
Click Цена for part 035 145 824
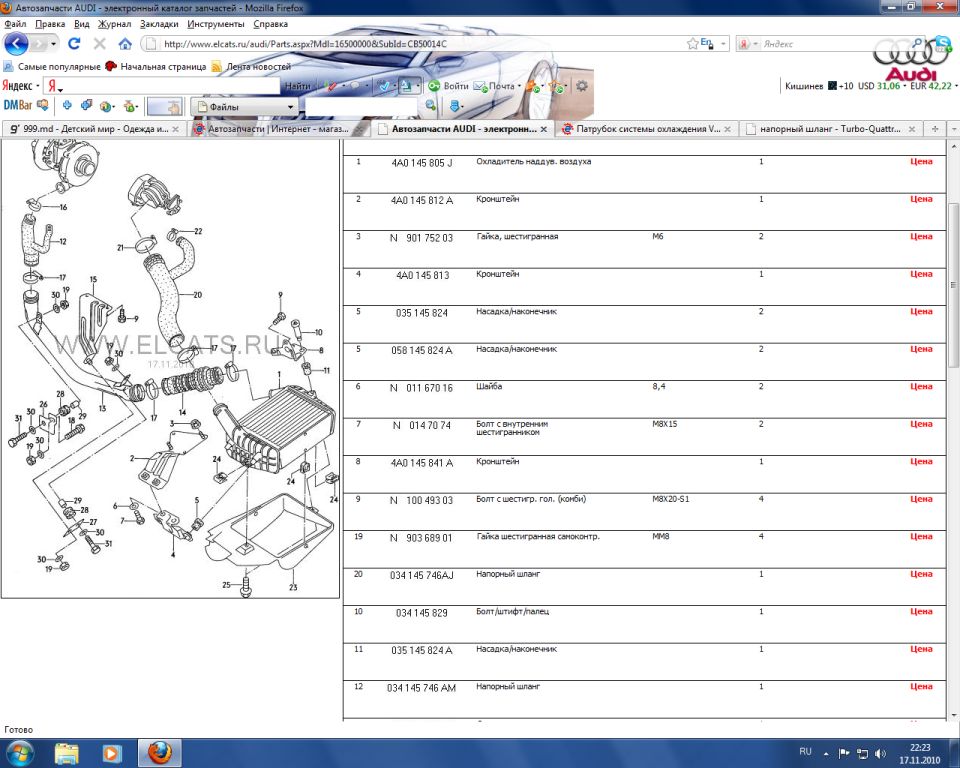click(x=921, y=312)
